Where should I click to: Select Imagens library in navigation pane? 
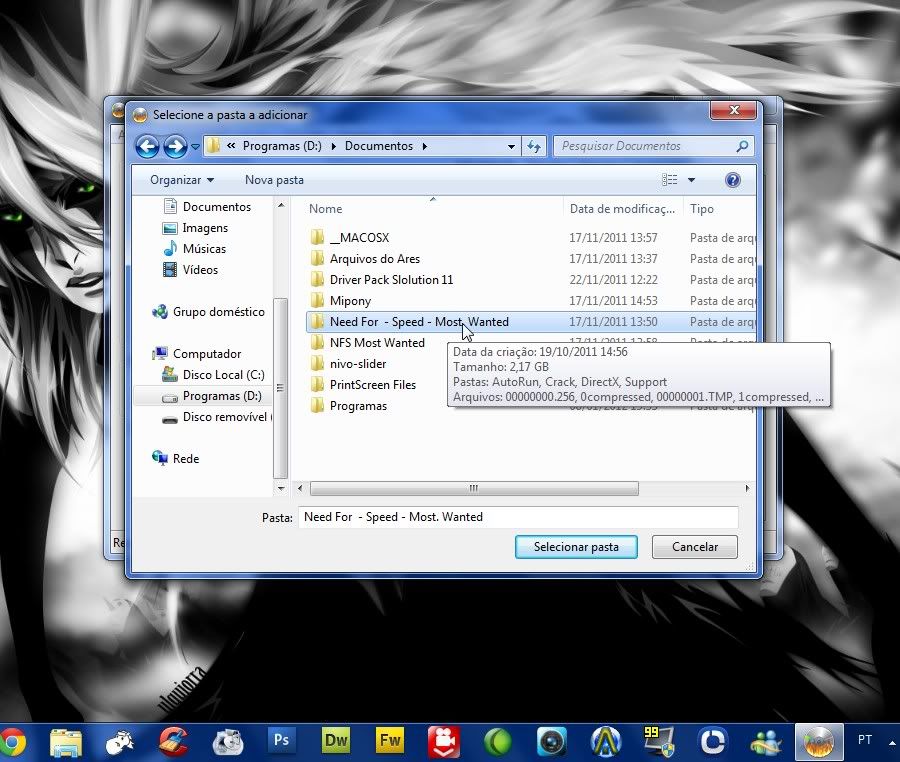(x=205, y=228)
